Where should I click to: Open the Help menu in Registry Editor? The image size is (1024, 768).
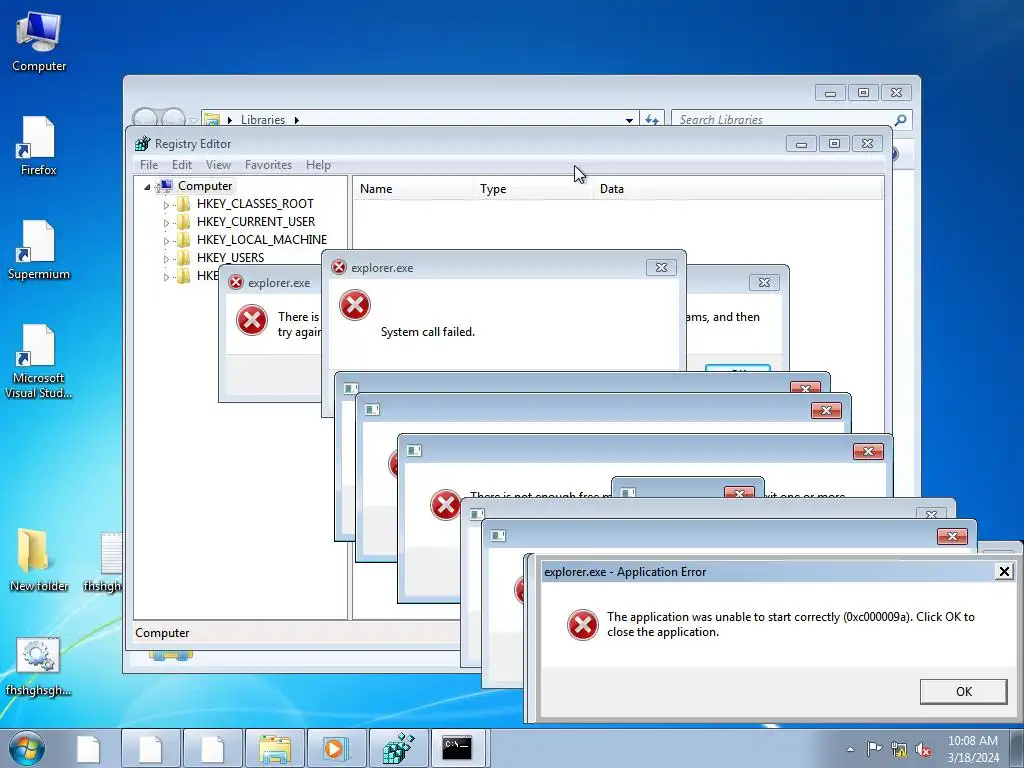pyautogui.click(x=318, y=165)
